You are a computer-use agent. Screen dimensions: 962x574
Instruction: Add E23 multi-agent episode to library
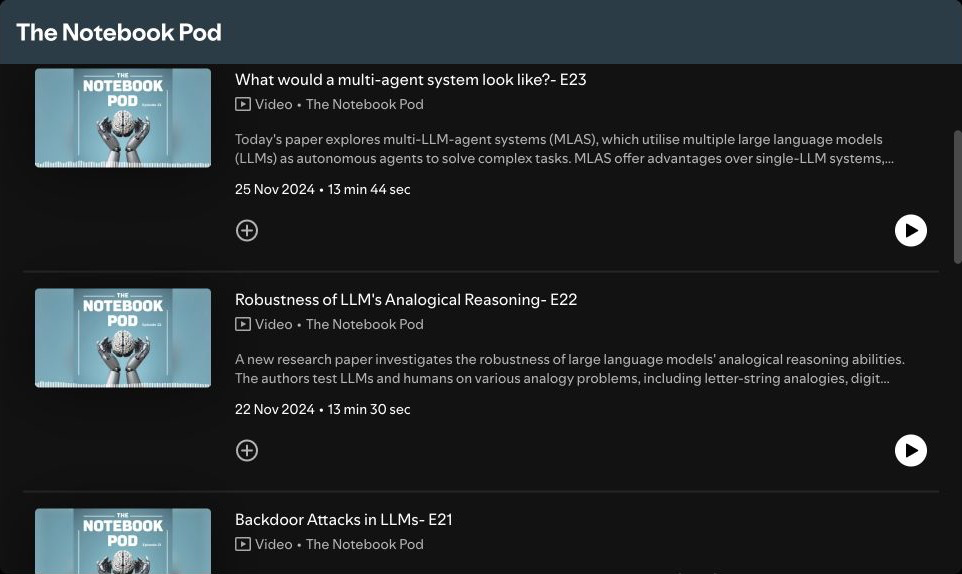click(x=247, y=231)
